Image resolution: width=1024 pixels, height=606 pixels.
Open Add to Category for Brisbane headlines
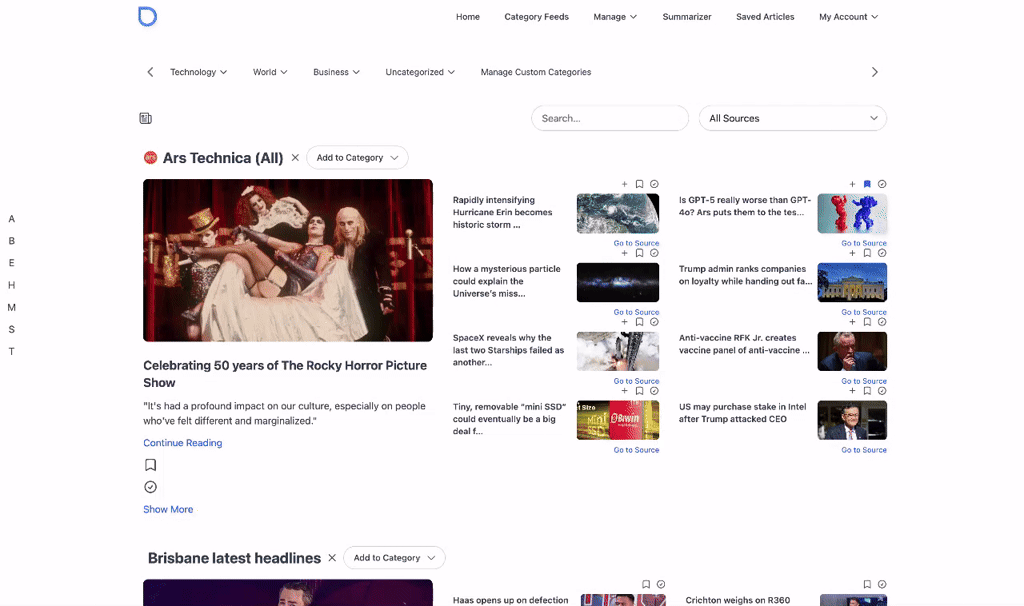pyautogui.click(x=394, y=558)
